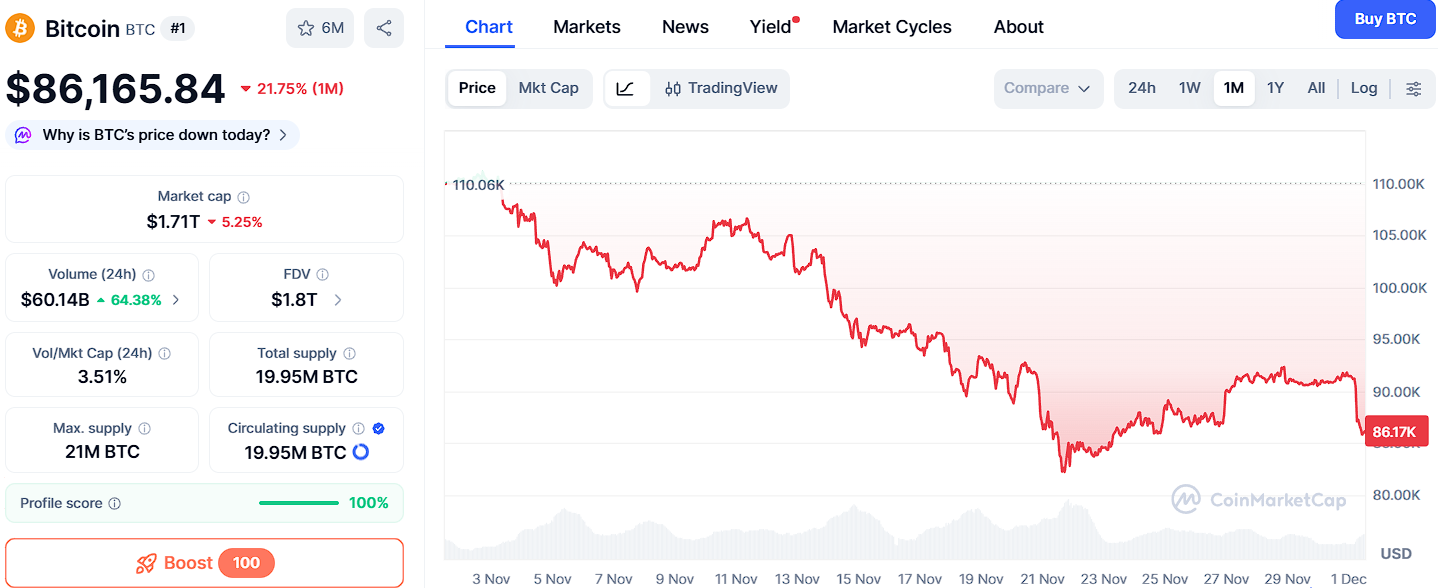Star Bitcoin to add to watchlist
Image resolution: width=1438 pixels, height=588 pixels.
(x=305, y=27)
